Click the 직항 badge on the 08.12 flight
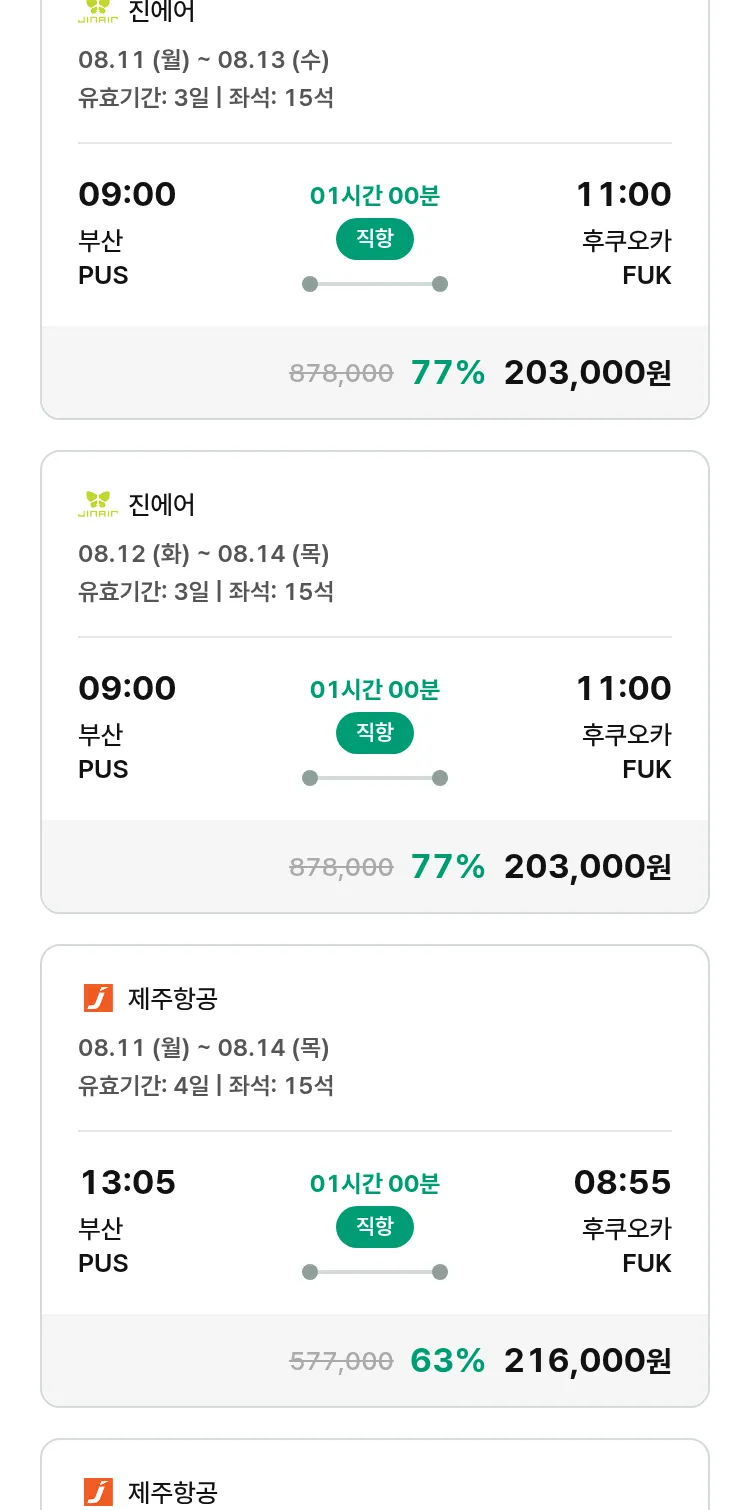The width and height of the screenshot is (750, 1510). click(x=374, y=733)
